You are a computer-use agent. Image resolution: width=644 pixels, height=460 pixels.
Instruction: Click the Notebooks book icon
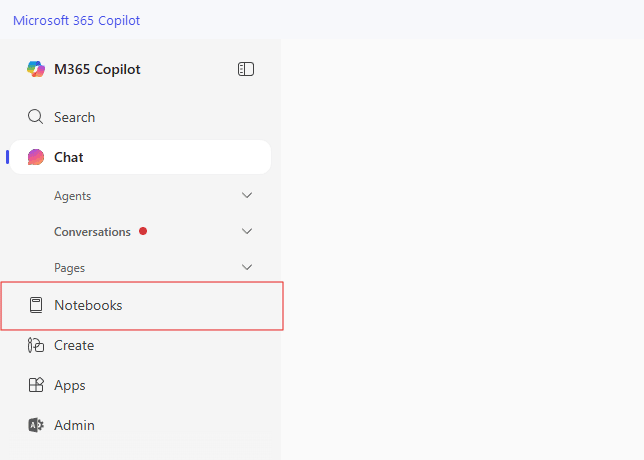coord(36,305)
